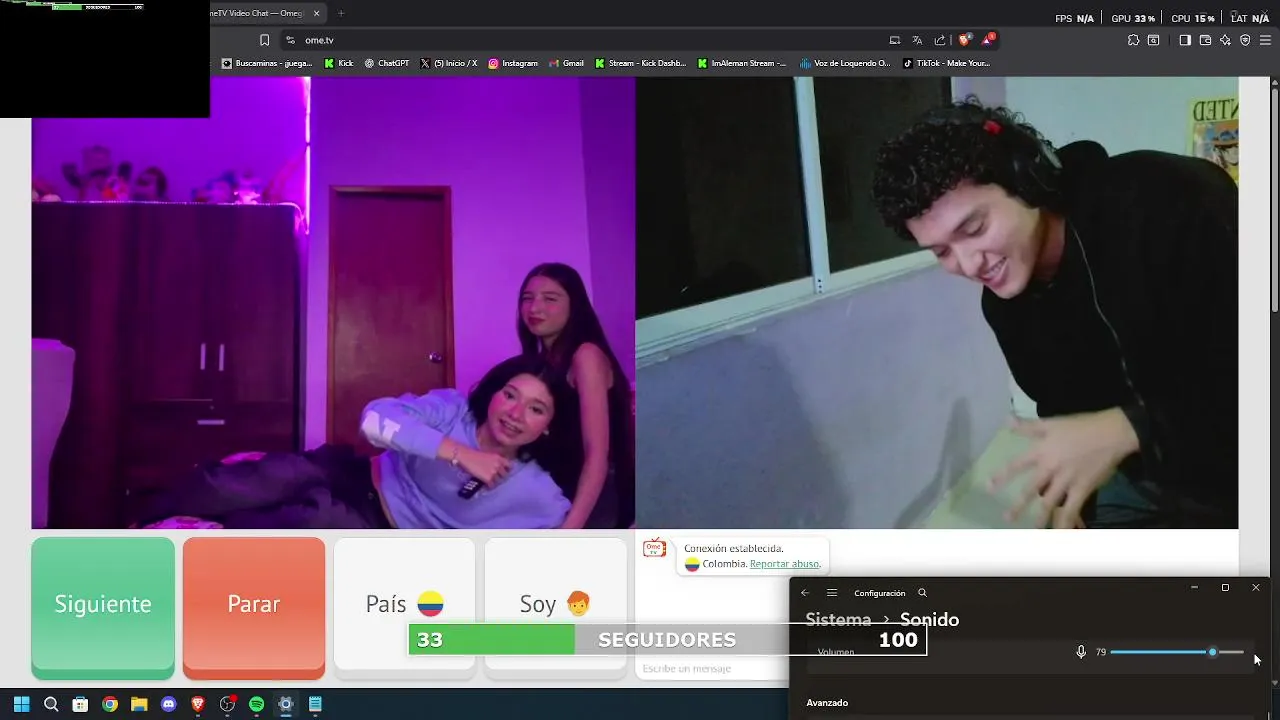Open Notepad from taskbar
1280x720 pixels.
tap(315, 704)
